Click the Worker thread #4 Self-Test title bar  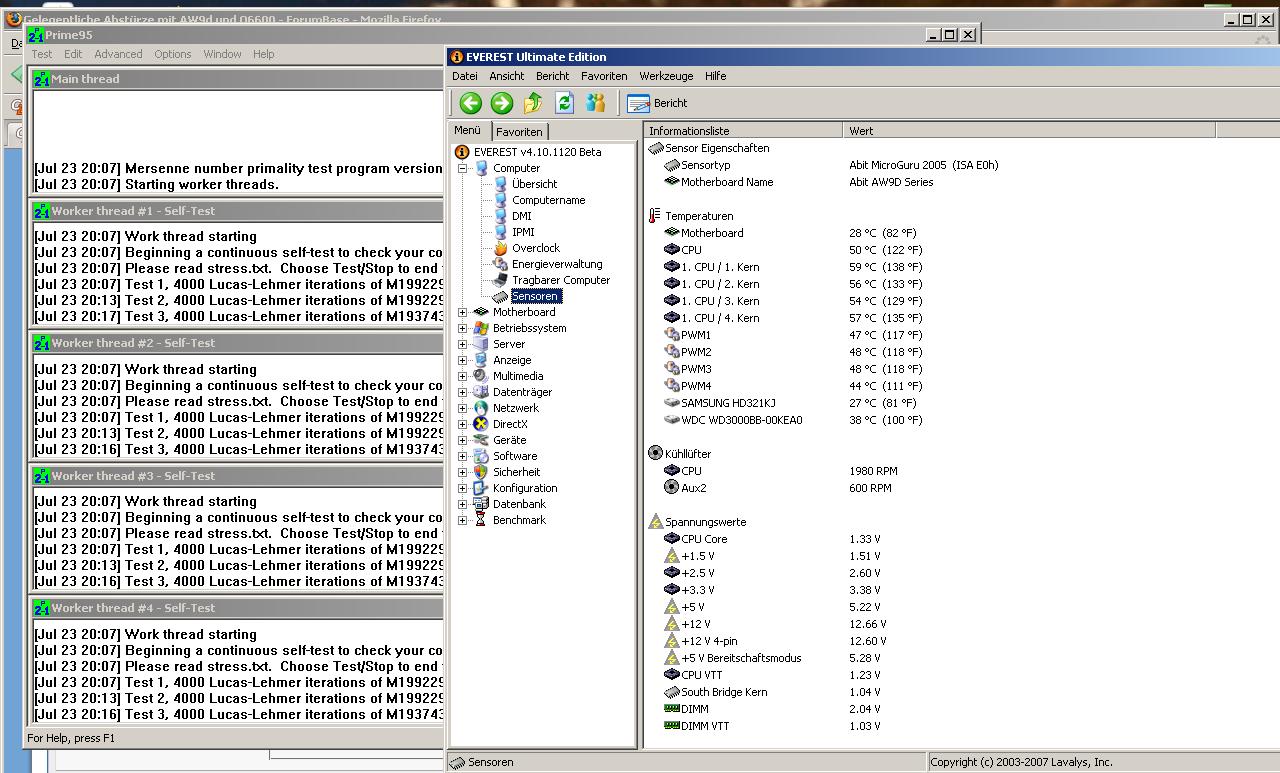pos(237,608)
